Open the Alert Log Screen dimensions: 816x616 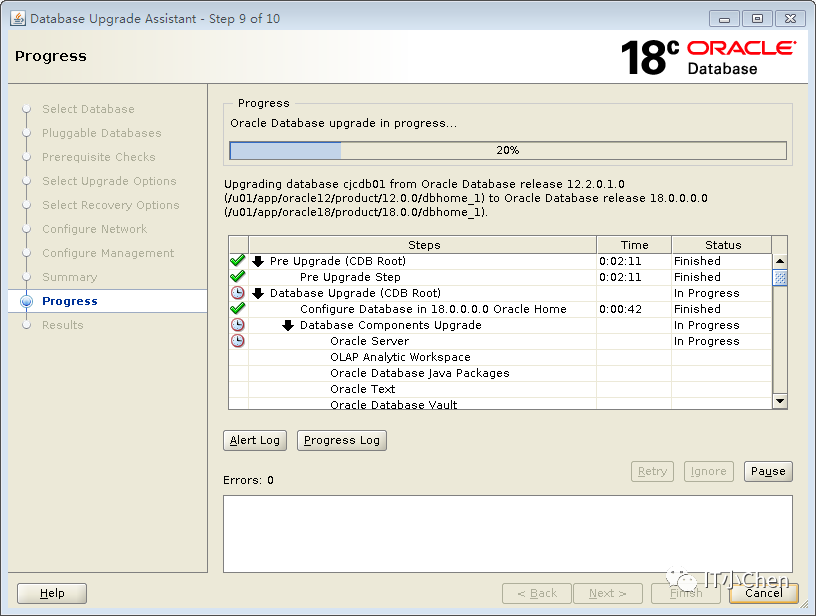point(255,440)
